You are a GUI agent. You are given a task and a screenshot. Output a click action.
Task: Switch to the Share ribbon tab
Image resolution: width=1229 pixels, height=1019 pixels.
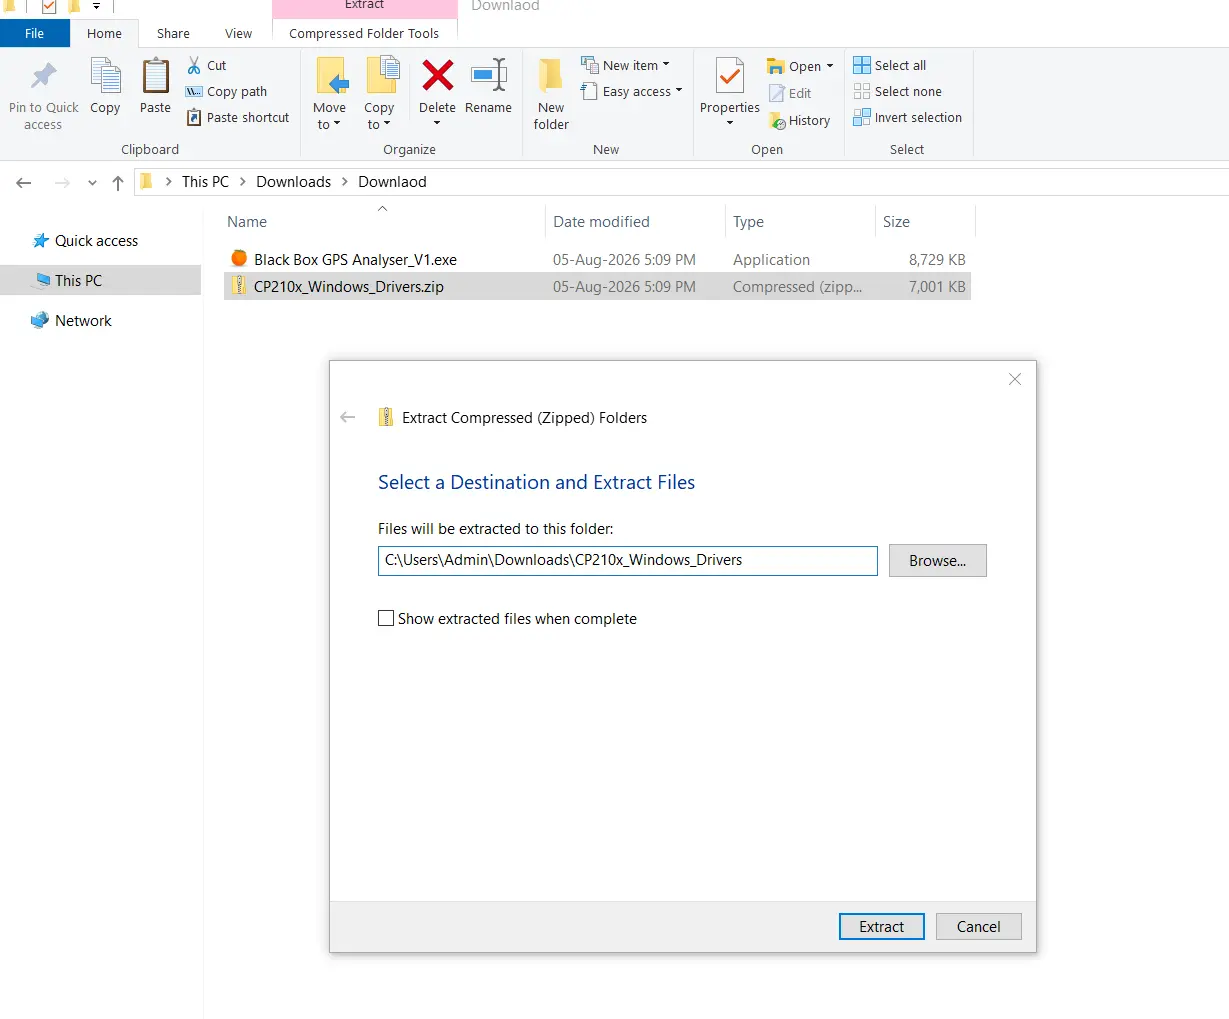[x=173, y=33]
